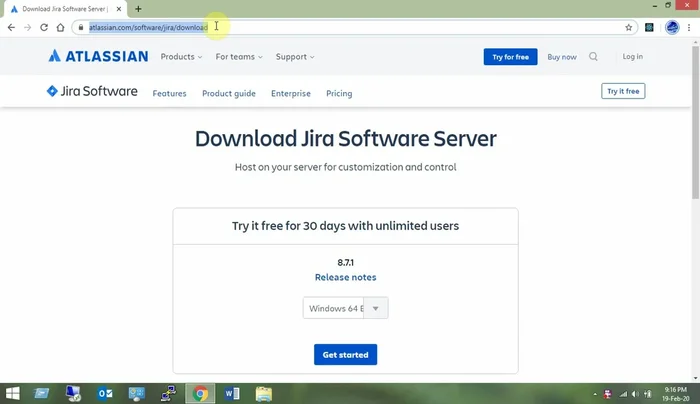Screen dimensions: 700x404
Task: Click the Atlassian logo
Action: pyautogui.click(x=98, y=56)
